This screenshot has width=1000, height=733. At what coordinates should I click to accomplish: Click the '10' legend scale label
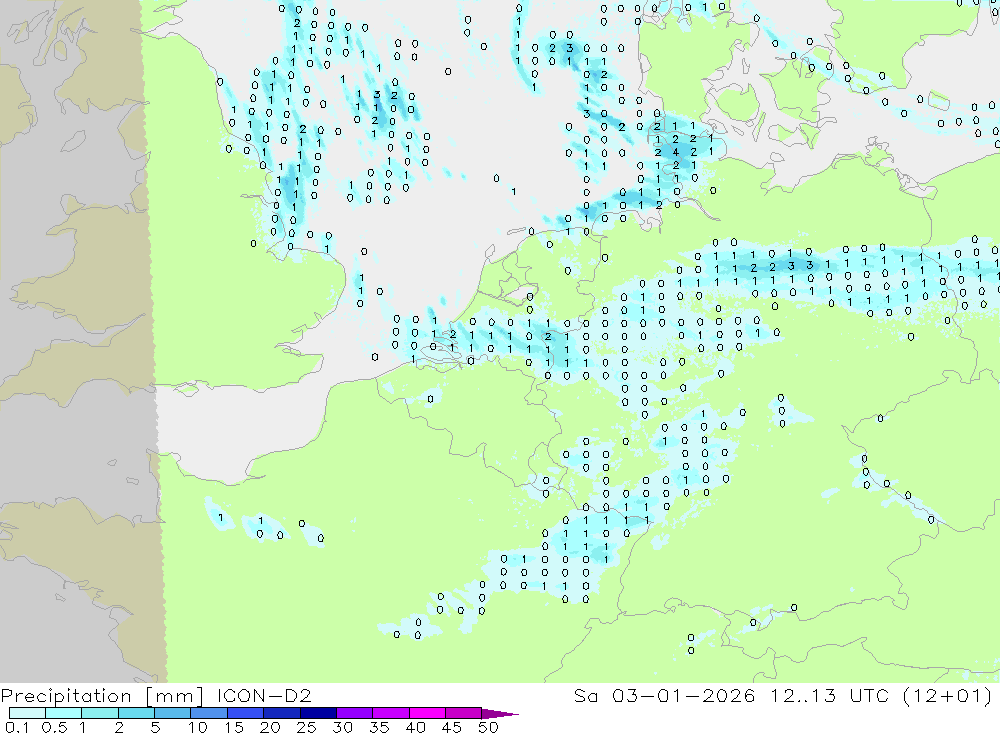click(198, 727)
